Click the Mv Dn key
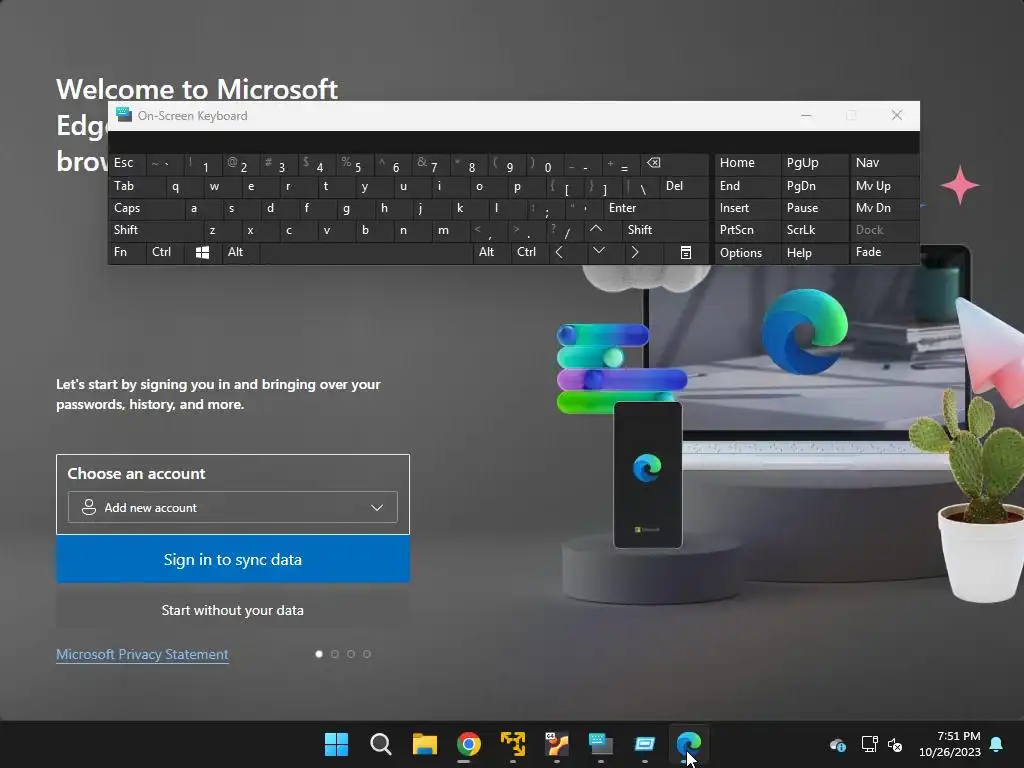1024x768 pixels. (884, 208)
